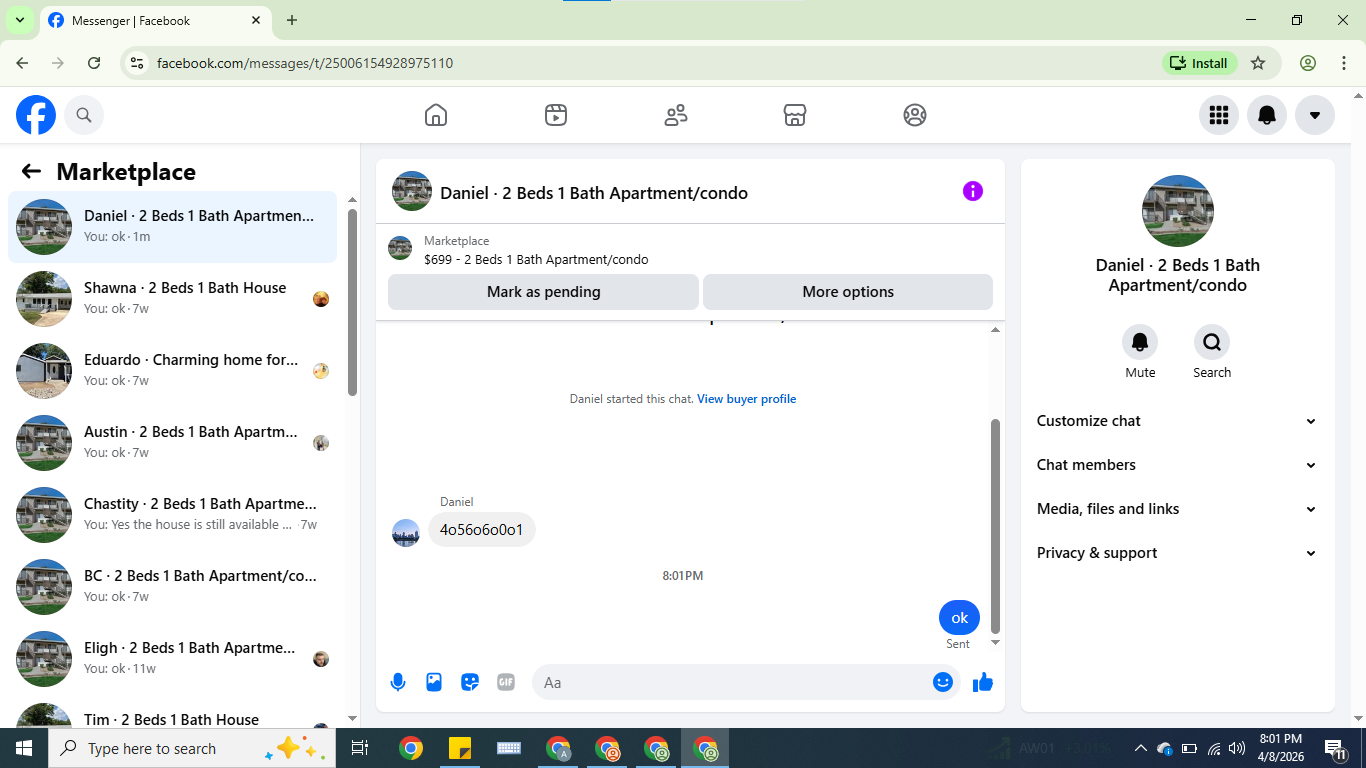Open the Daniel 2 Beds conversation
Viewport: 1366px width, 768px height.
coord(173,227)
